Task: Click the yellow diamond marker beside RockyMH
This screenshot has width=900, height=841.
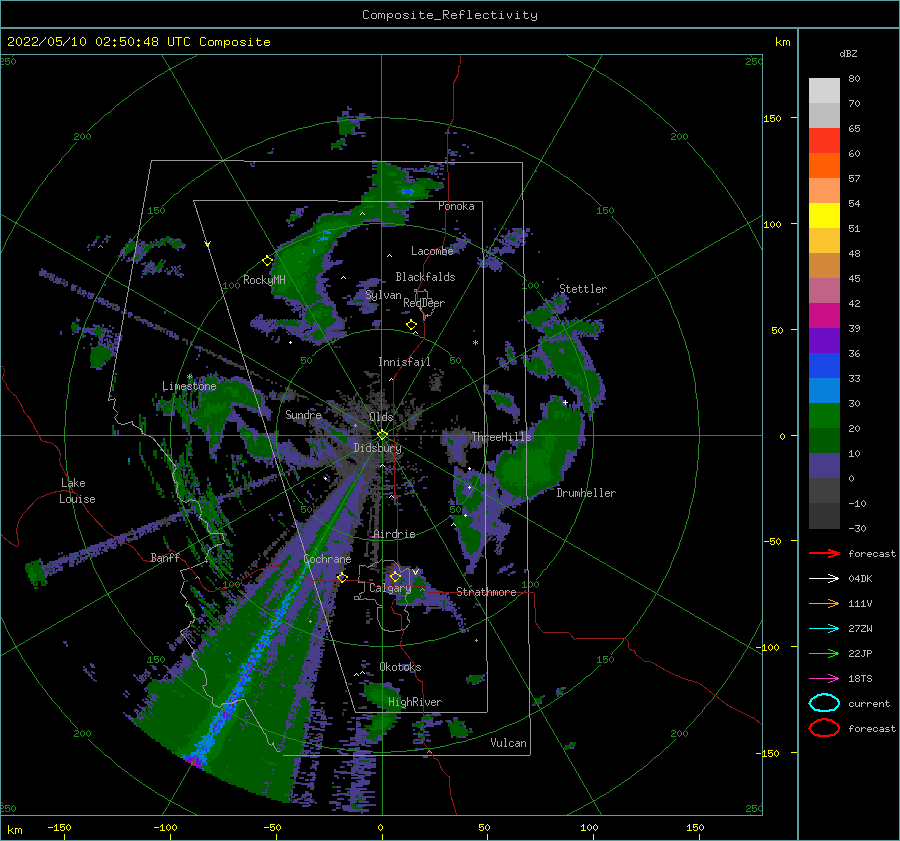Action: tap(267, 261)
